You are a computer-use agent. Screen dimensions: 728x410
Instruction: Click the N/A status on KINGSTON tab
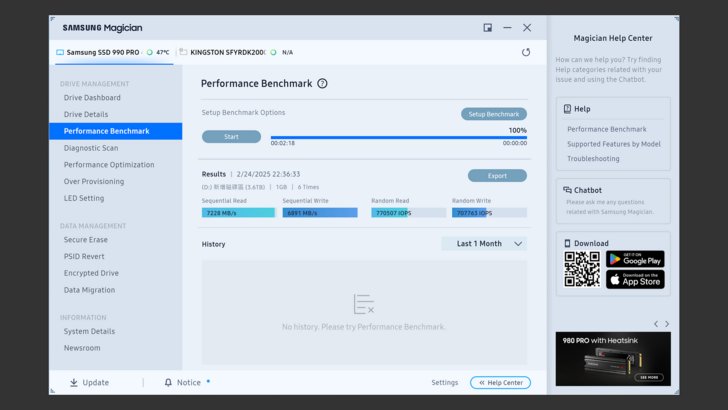tap(287, 52)
